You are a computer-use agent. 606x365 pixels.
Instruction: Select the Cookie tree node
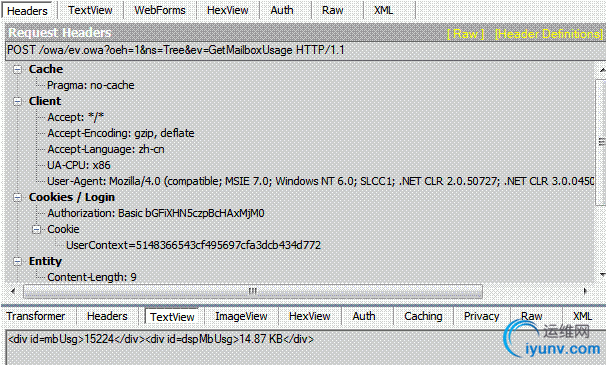pyautogui.click(x=63, y=229)
